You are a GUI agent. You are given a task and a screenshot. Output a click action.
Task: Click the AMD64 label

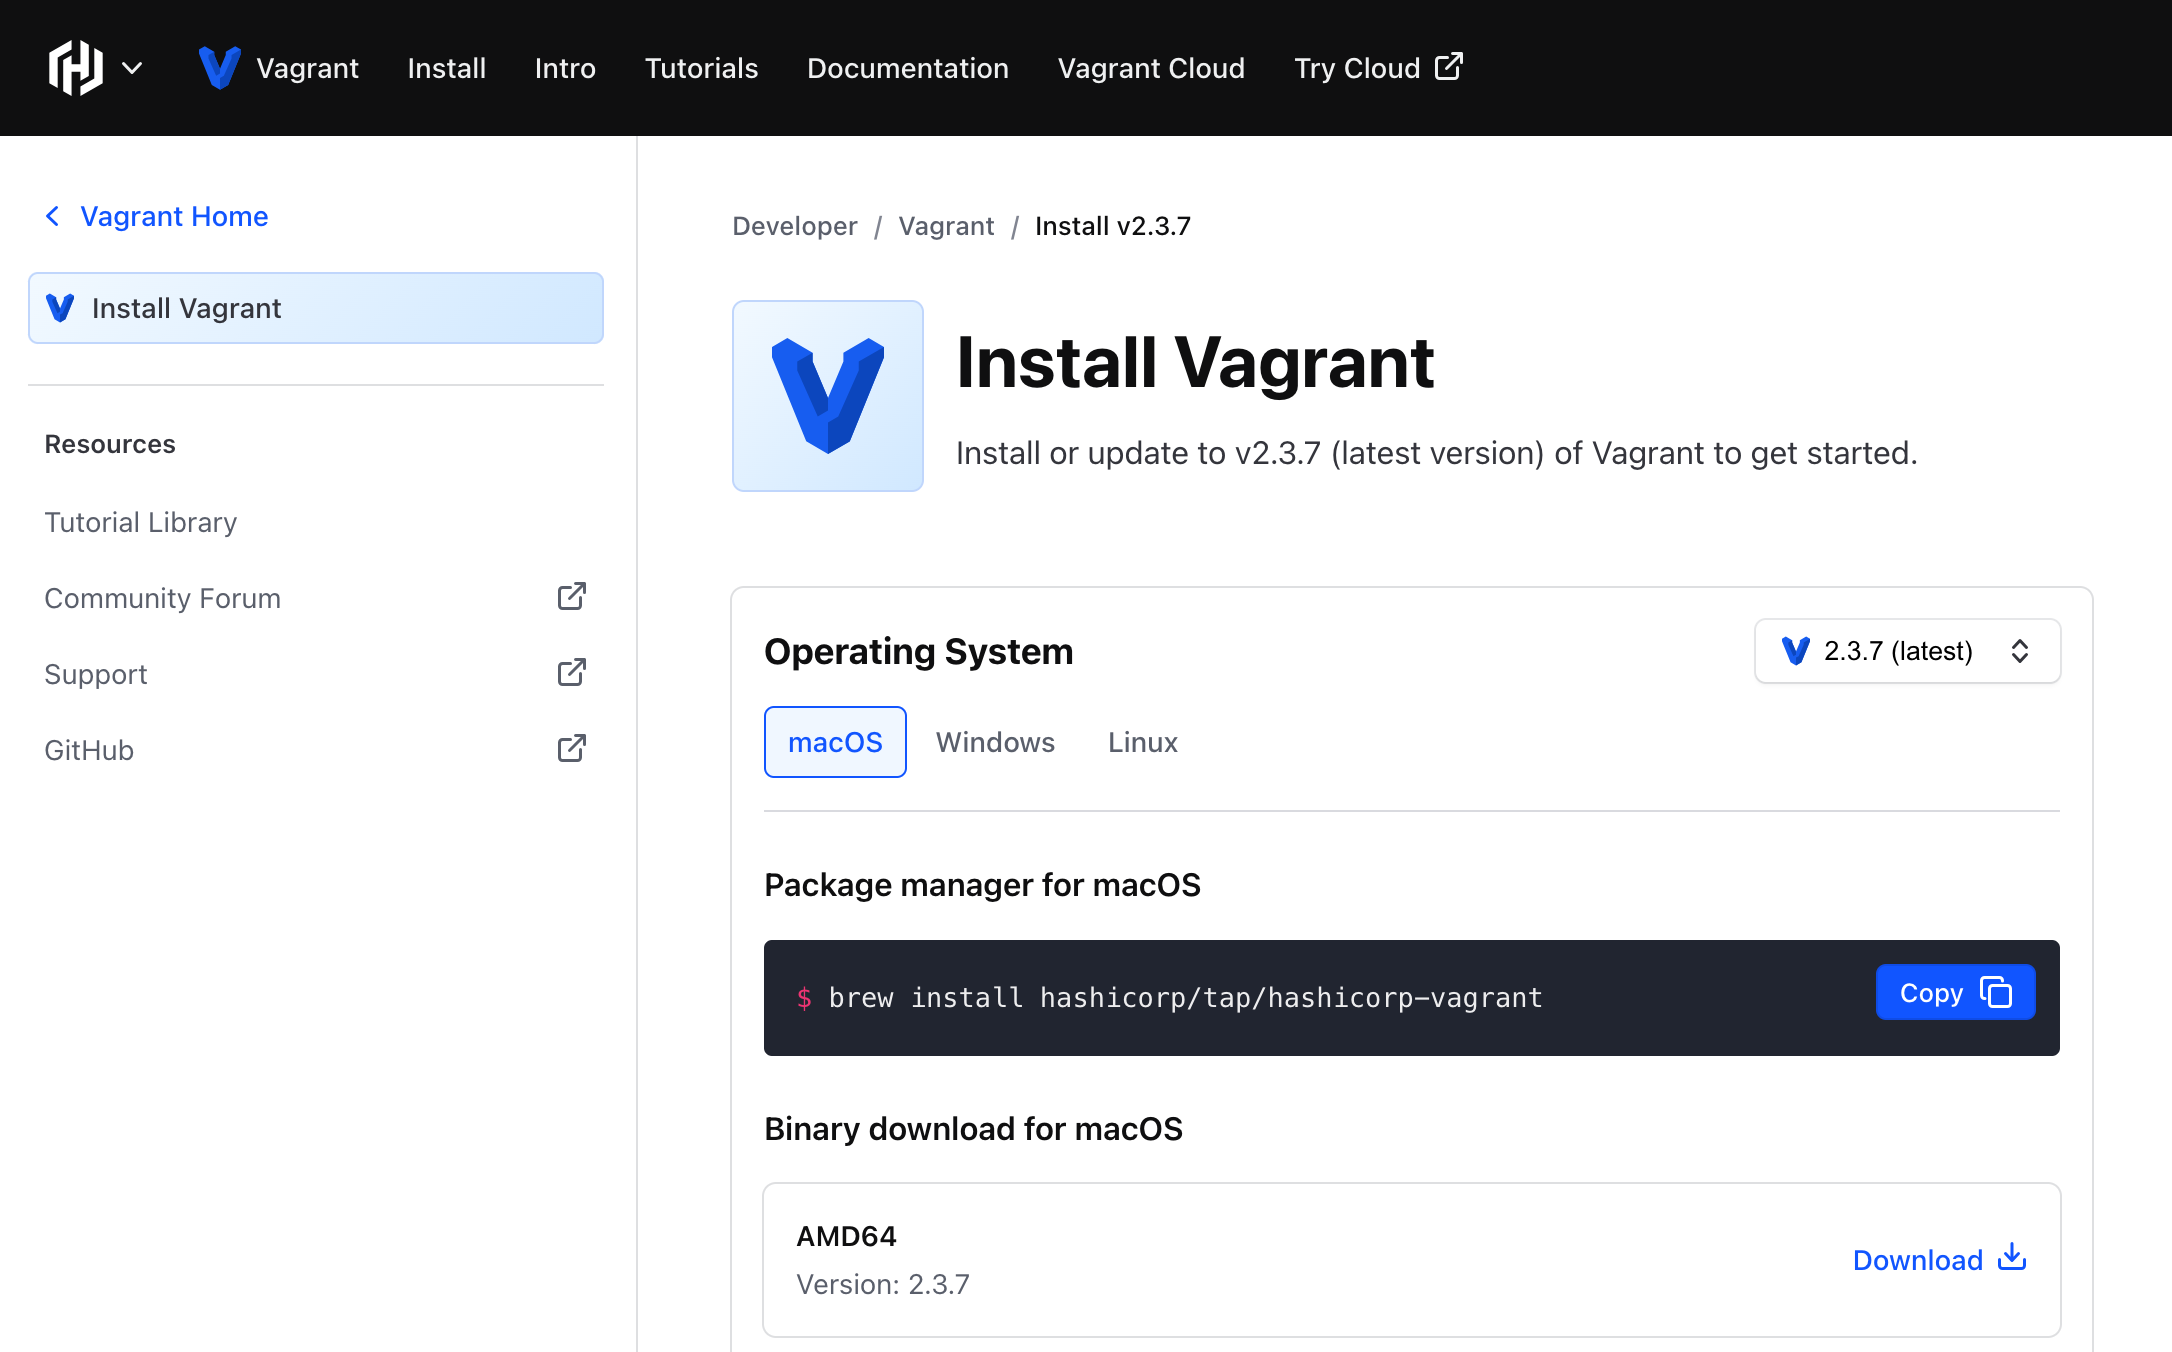pyautogui.click(x=846, y=1237)
